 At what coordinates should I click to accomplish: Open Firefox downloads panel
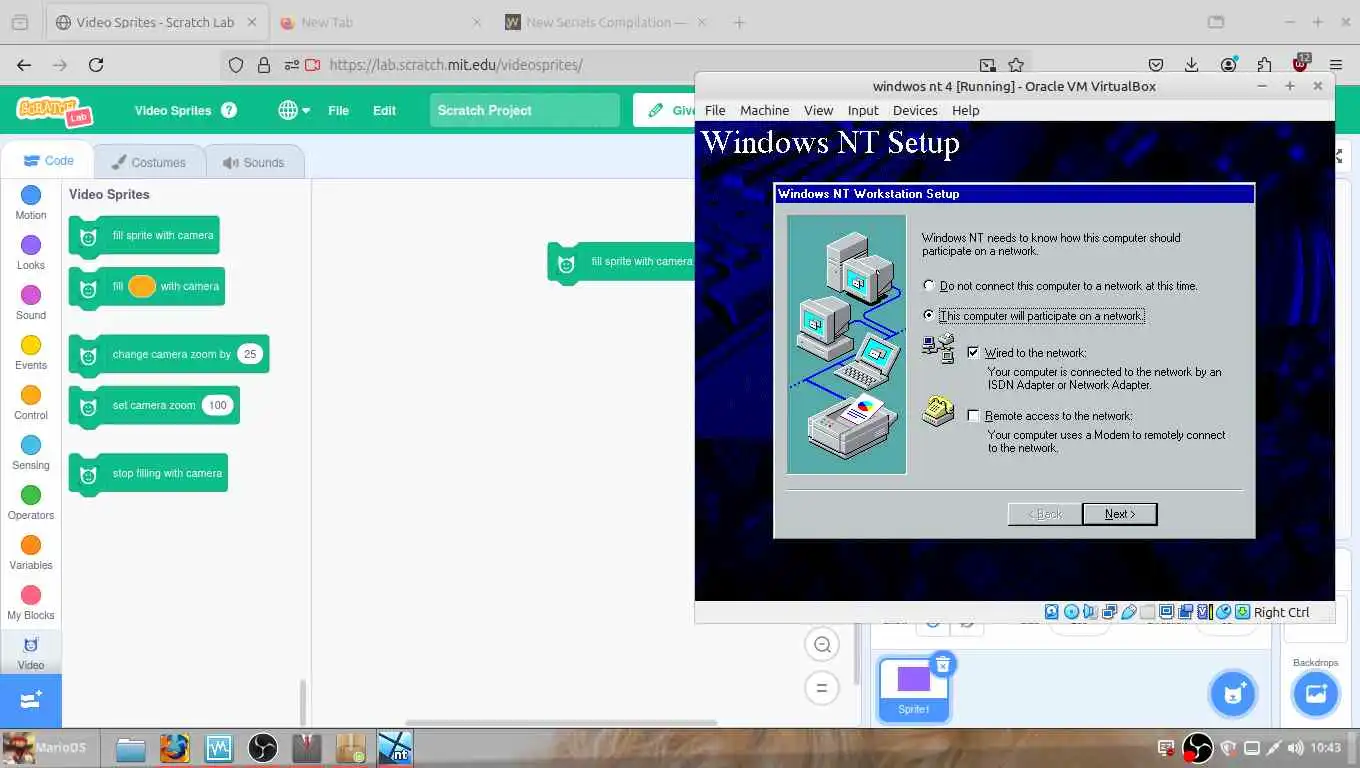[1192, 65]
